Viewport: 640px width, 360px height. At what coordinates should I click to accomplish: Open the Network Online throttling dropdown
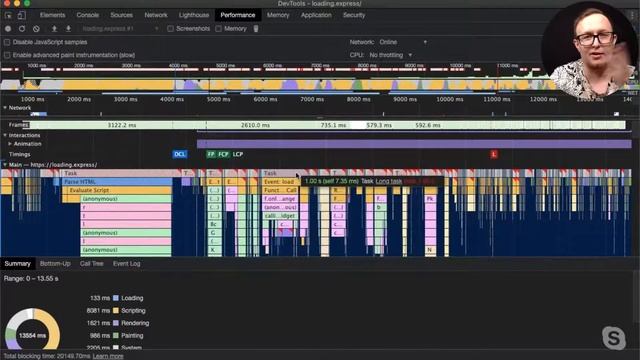(403, 42)
